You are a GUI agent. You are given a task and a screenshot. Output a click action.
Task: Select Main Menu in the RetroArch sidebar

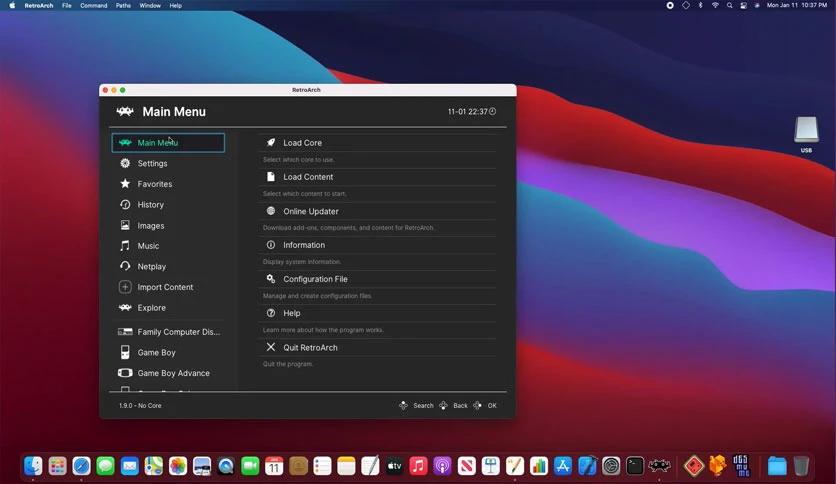[168, 143]
